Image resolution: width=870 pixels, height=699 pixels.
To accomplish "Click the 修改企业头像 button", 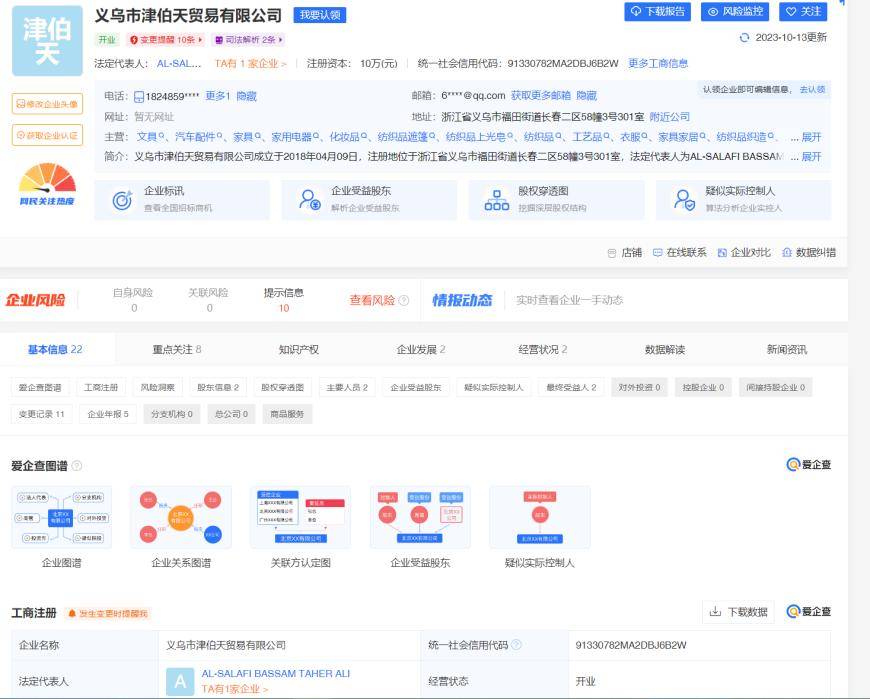I will pos(47,104).
